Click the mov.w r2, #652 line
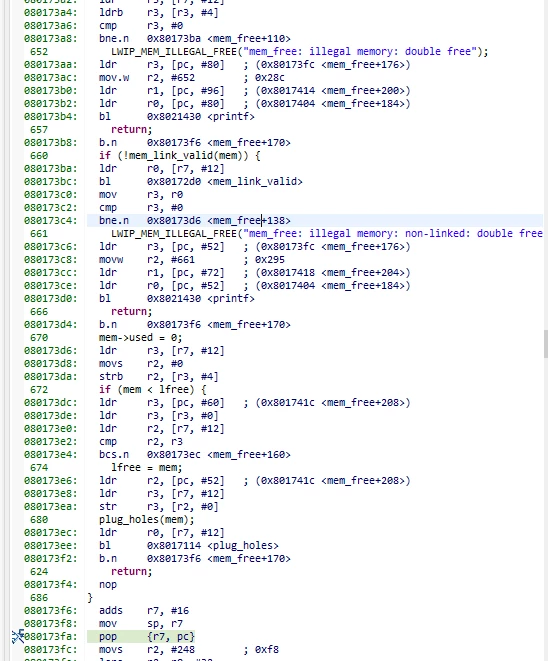This screenshot has width=548, height=661. (192, 78)
